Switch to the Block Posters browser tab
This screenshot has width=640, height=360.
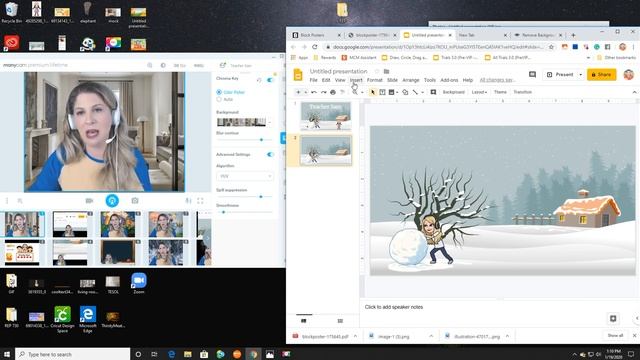pyautogui.click(x=312, y=35)
